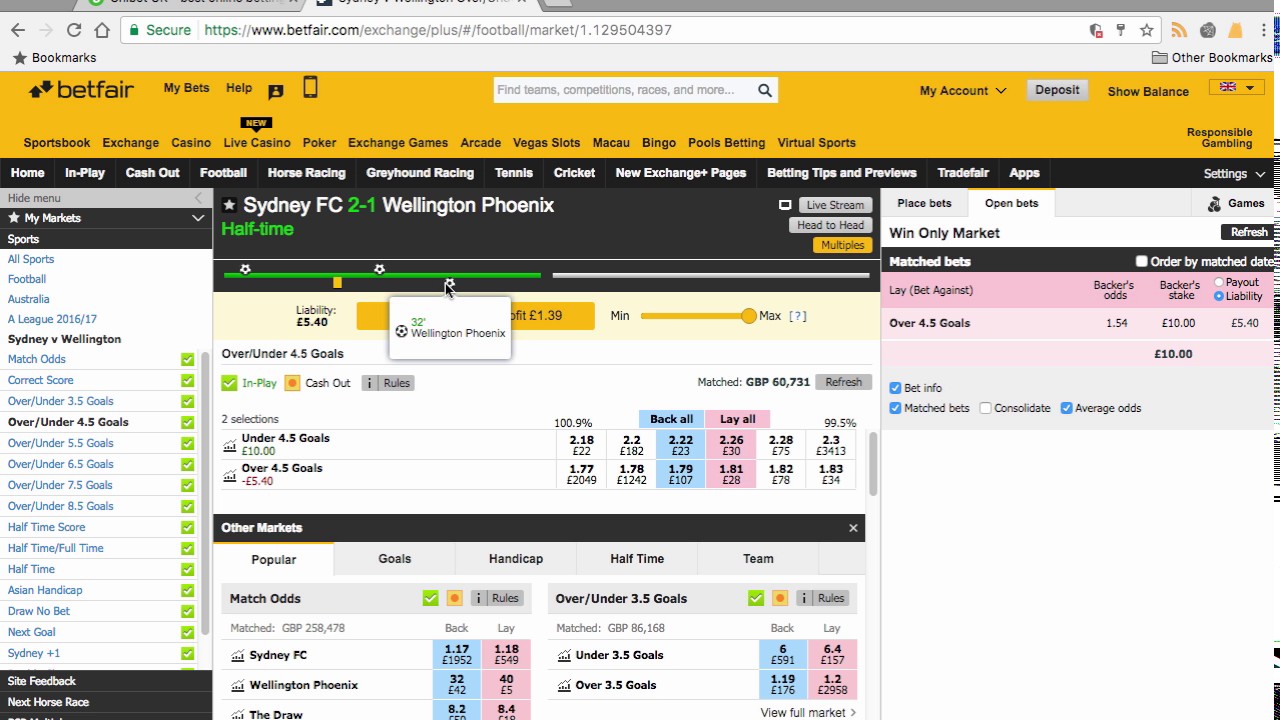
Task: Click Refresh in the Win Only Market panel
Action: (x=1249, y=232)
